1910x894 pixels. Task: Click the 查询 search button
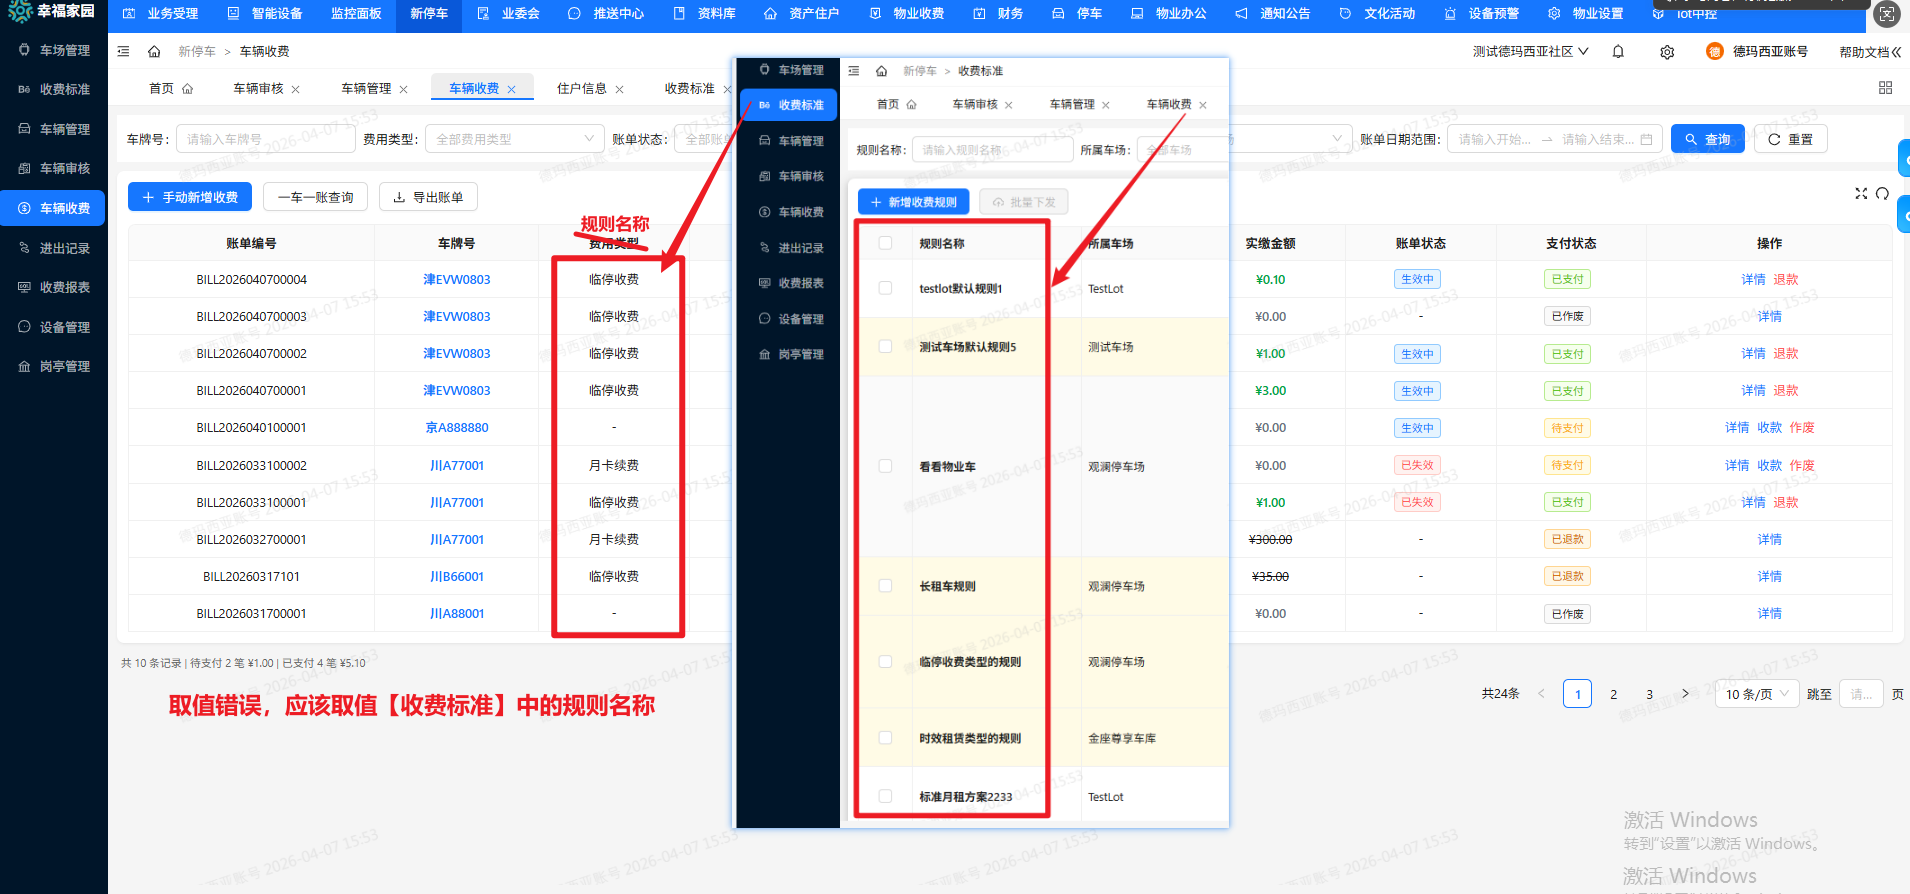[x=1707, y=139]
